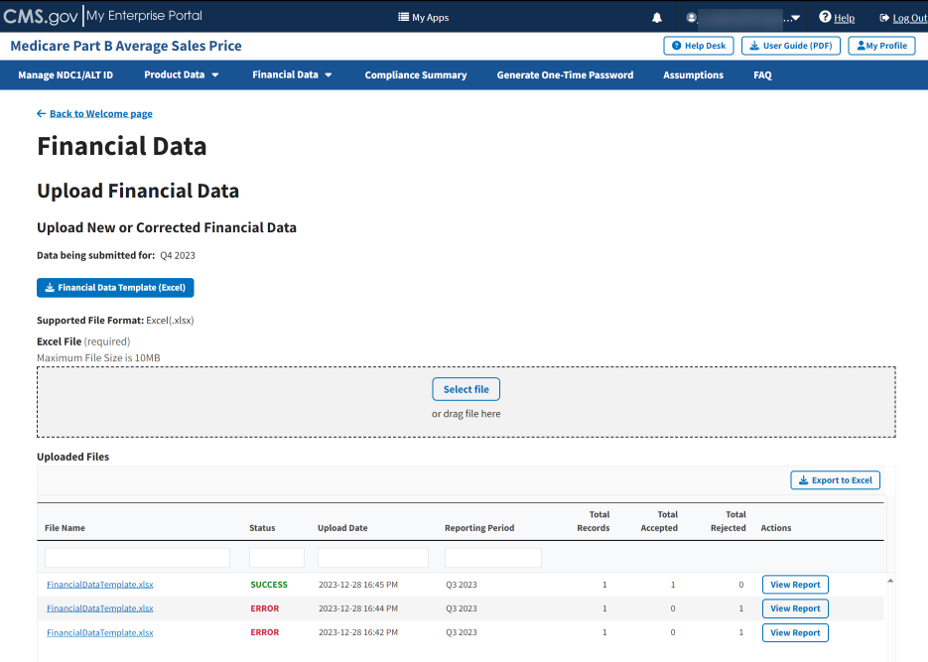Open the Help Desk button
Viewport: 928px width, 662px height.
(x=698, y=46)
